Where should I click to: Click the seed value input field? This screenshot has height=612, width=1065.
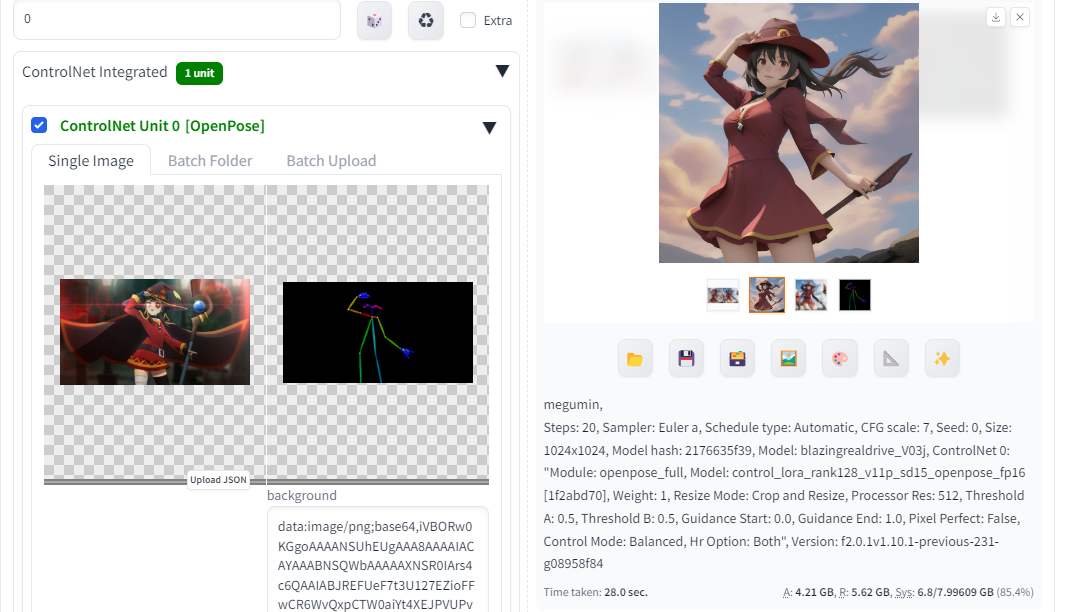pos(177,19)
